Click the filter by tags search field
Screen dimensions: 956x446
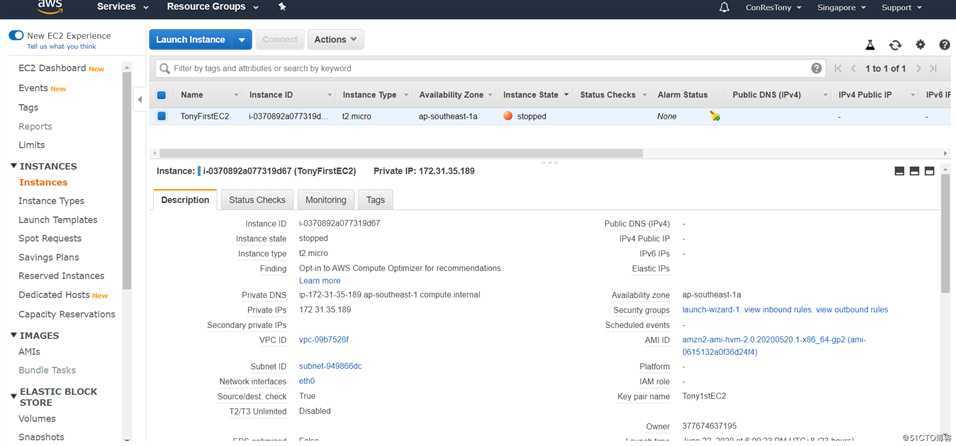pyautogui.click(x=490, y=68)
